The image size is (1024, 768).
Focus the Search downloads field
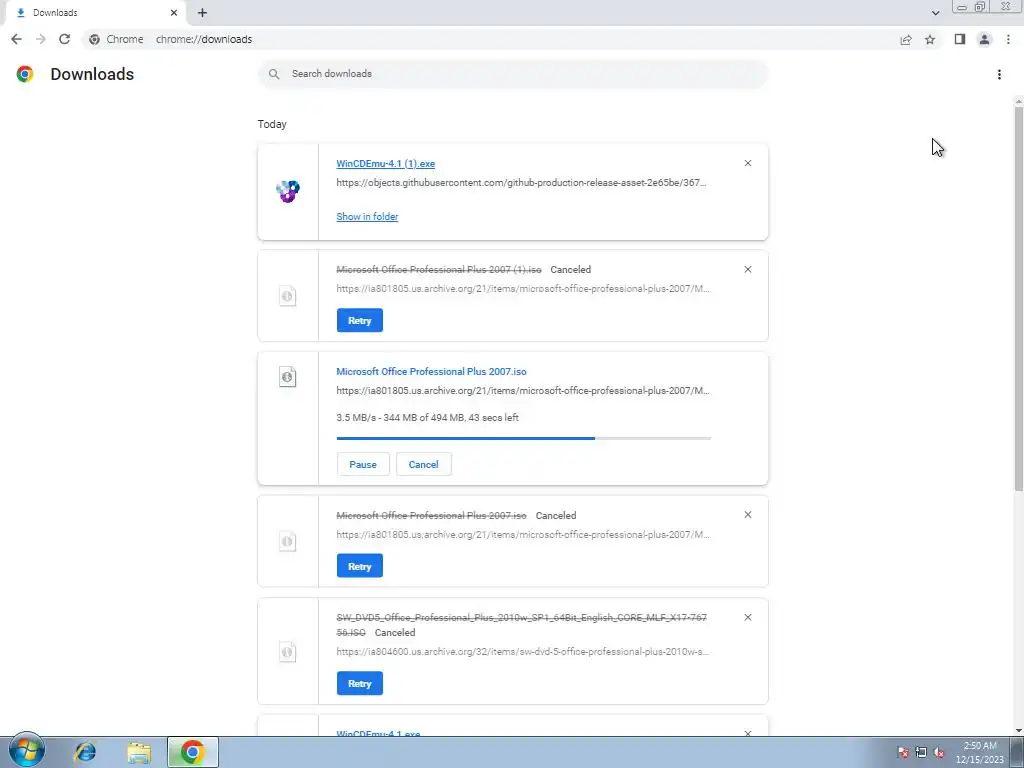(x=513, y=74)
